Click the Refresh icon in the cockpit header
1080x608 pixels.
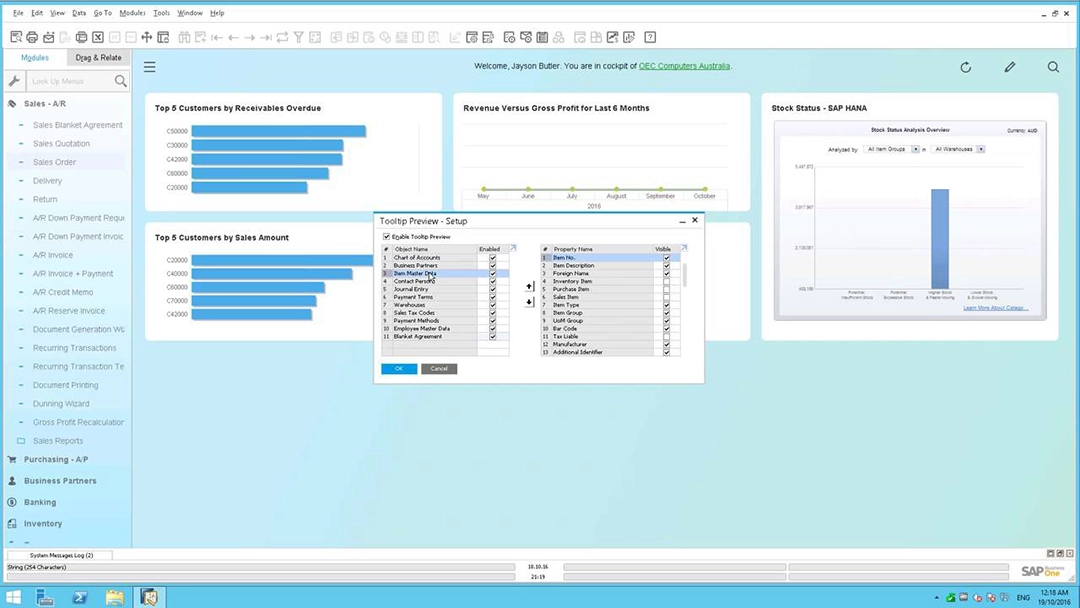pyautogui.click(x=965, y=67)
